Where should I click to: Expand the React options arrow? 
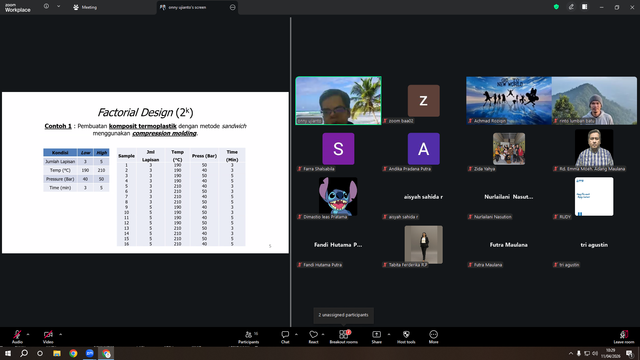click(x=323, y=334)
